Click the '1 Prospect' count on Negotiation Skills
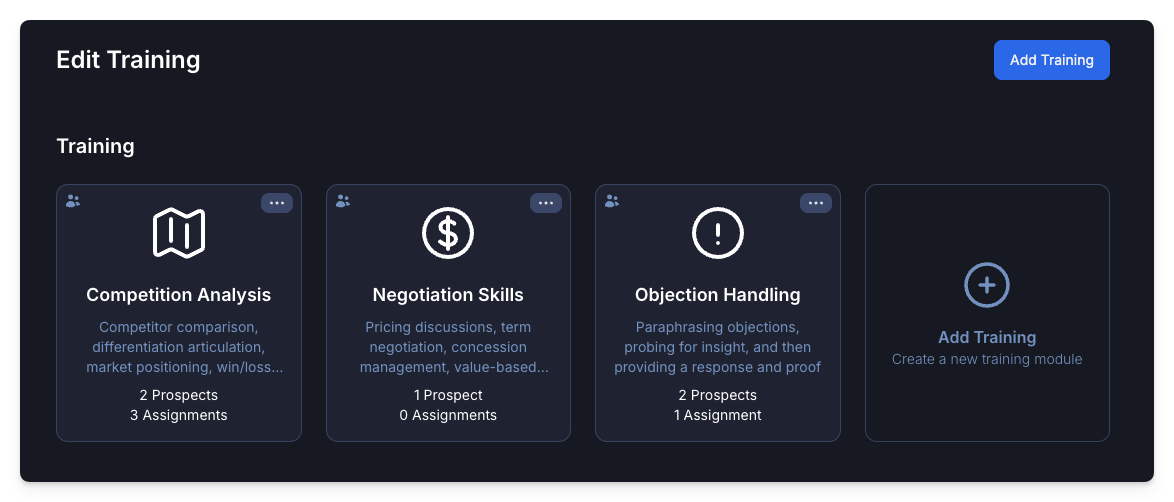Screen dimensions: 1174x502 [x=448, y=395]
